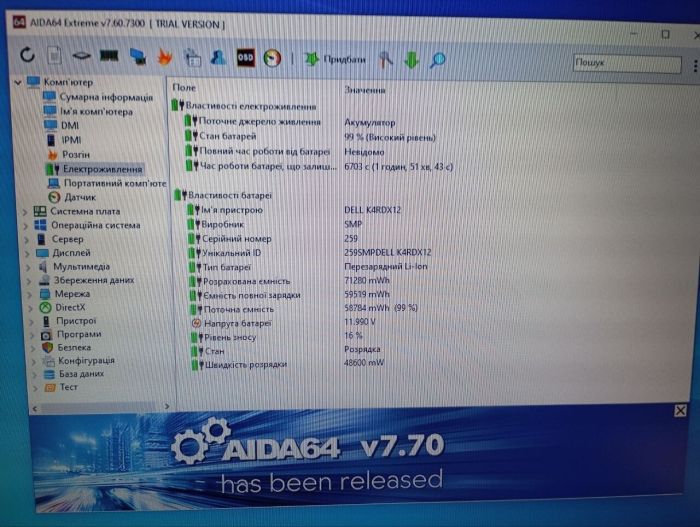
Task: Click the Пошук search input field
Action: (625, 63)
